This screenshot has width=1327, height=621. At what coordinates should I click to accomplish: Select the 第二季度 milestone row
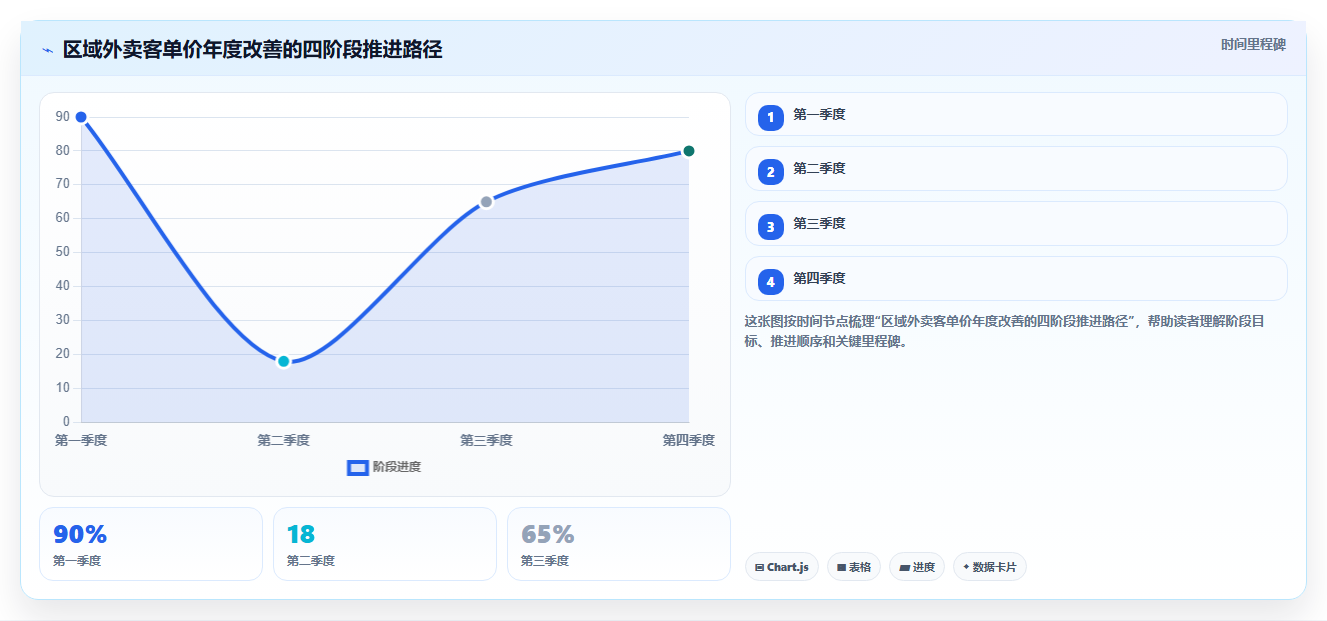click(1016, 169)
